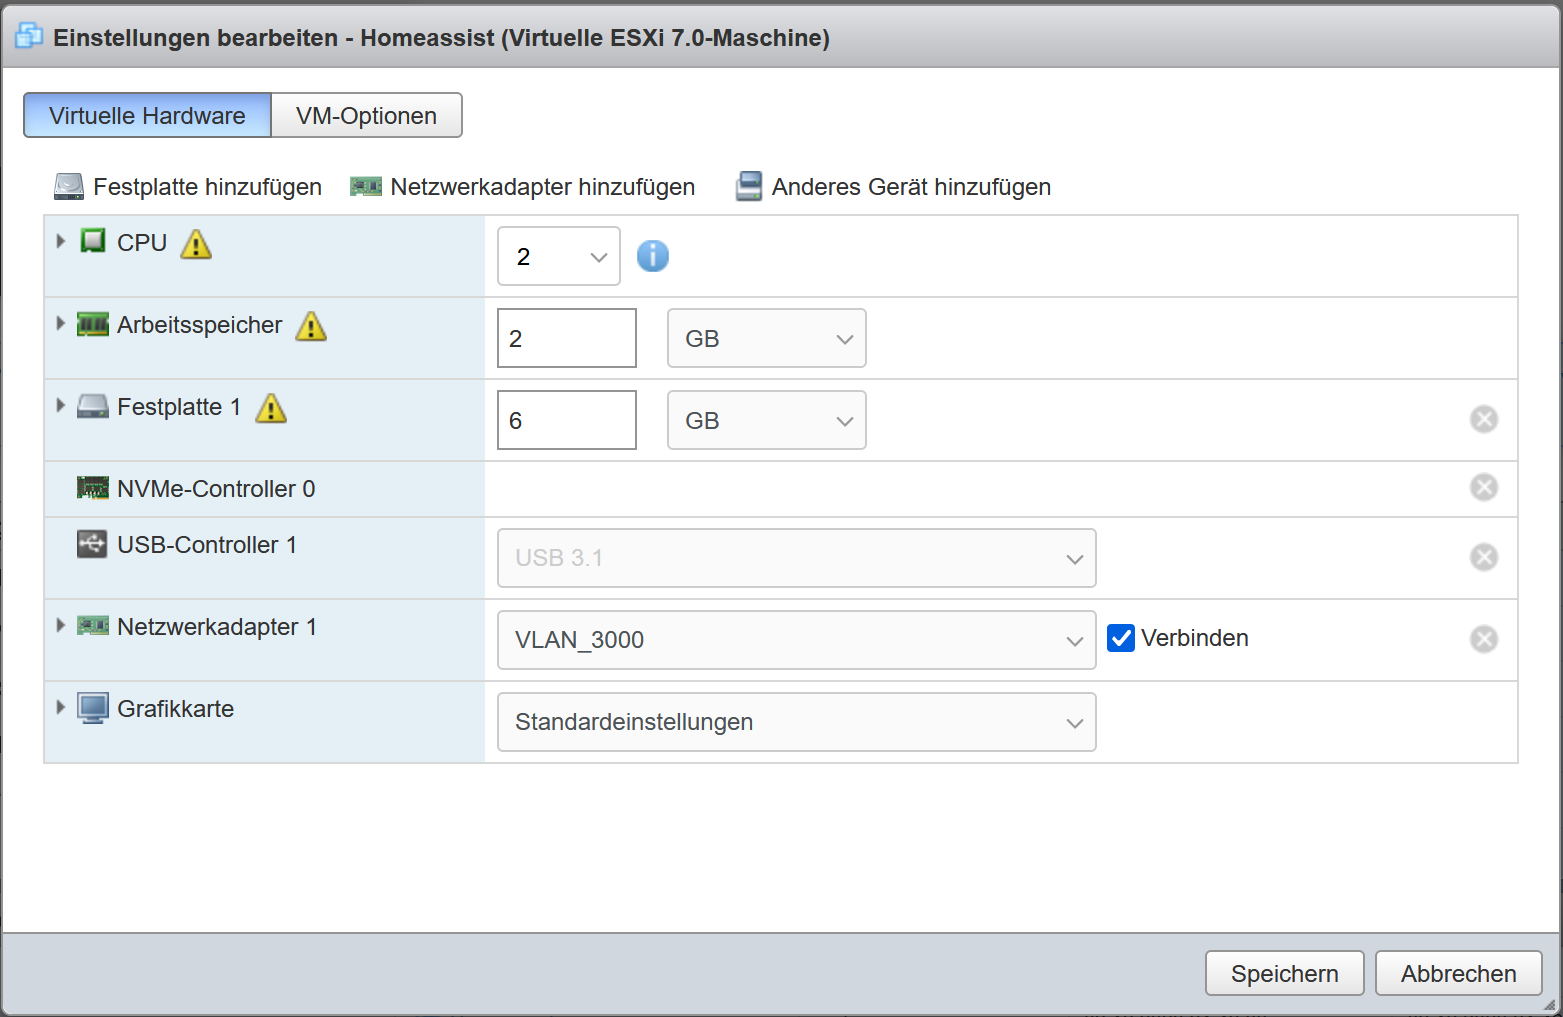Remove NVMe-Controller 0 using X icon
This screenshot has width=1563, height=1017.
[x=1483, y=487]
